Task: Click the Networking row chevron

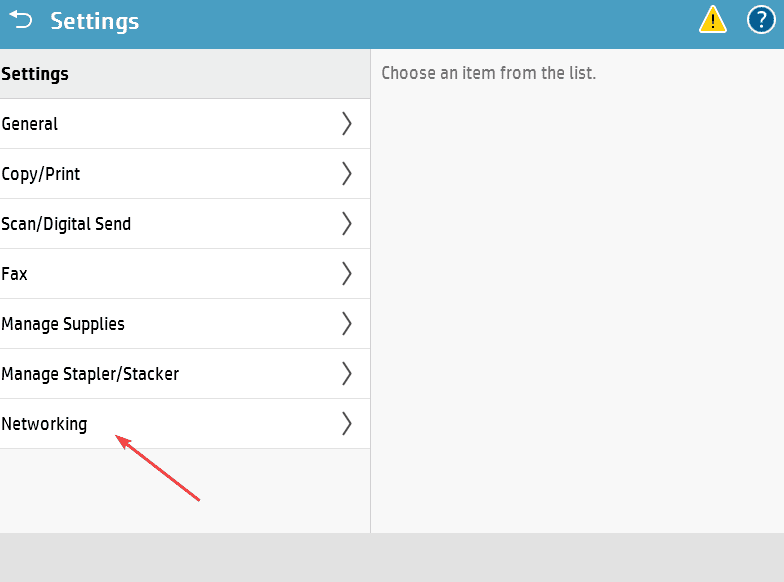Action: pyautogui.click(x=347, y=424)
